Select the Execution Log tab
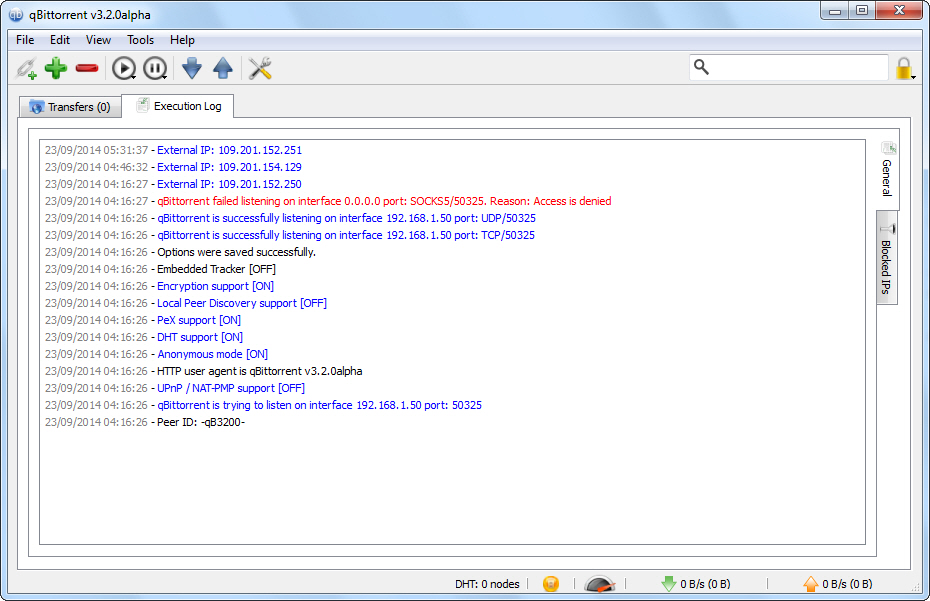Screen dimensions: 930x601 click(177, 106)
